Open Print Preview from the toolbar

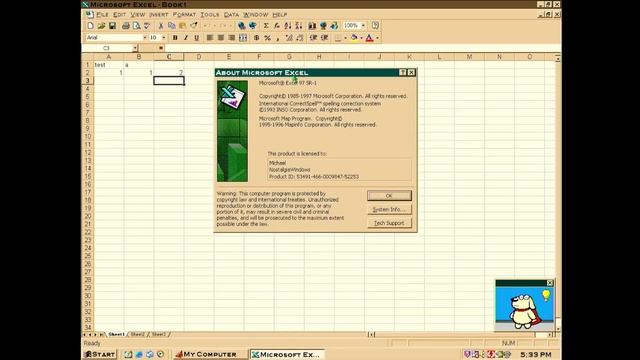click(137, 26)
